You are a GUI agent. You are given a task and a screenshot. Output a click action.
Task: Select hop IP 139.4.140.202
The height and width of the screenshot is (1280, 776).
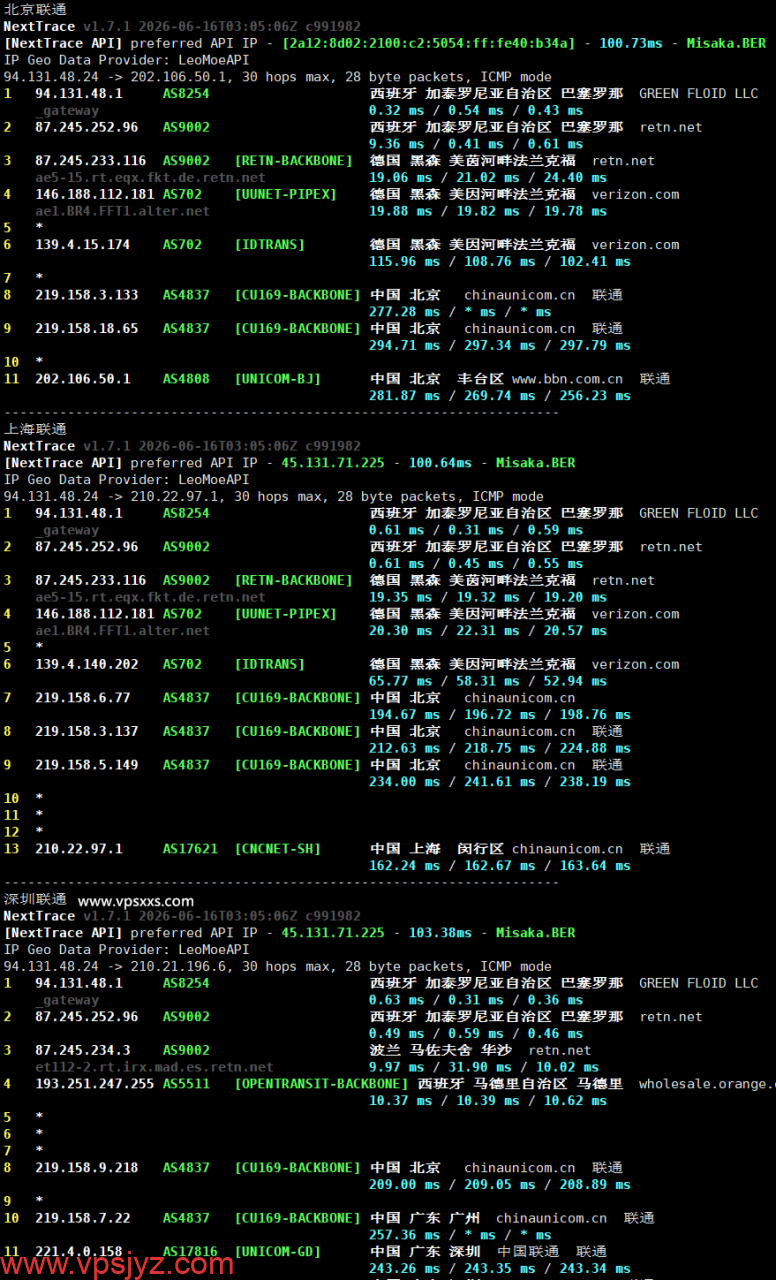(x=87, y=664)
